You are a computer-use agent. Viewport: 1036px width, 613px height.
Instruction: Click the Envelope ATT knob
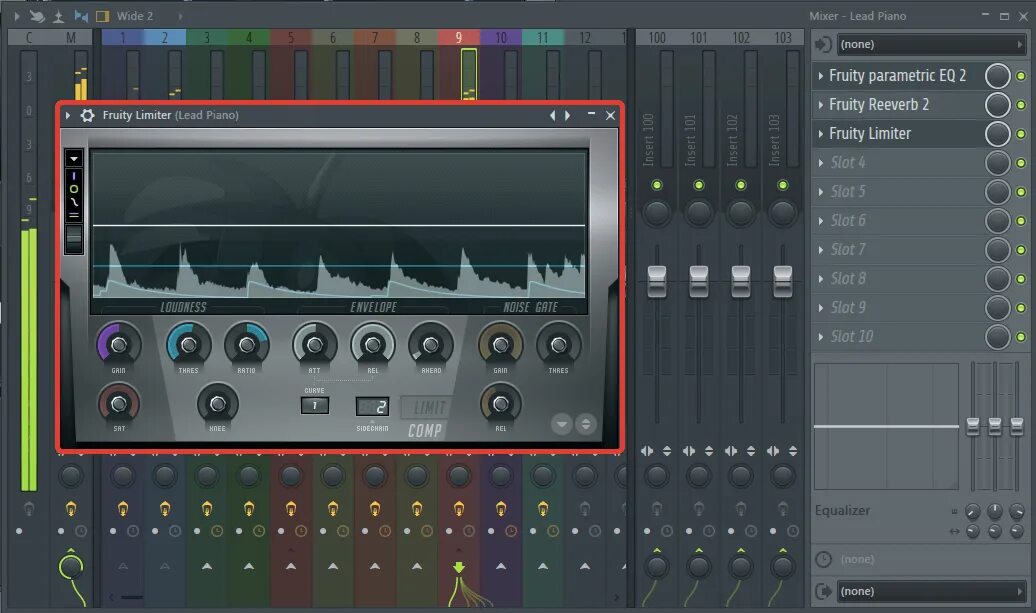(314, 344)
